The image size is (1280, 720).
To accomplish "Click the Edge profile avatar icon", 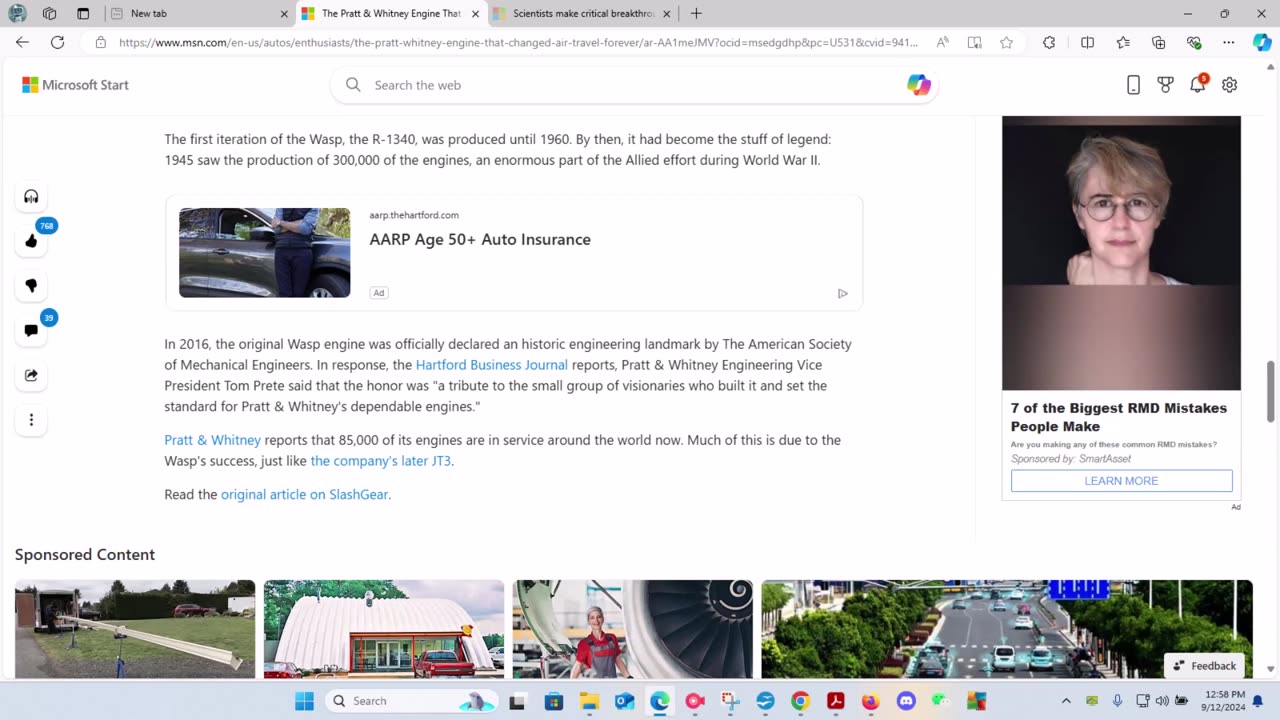I will tap(17, 14).
